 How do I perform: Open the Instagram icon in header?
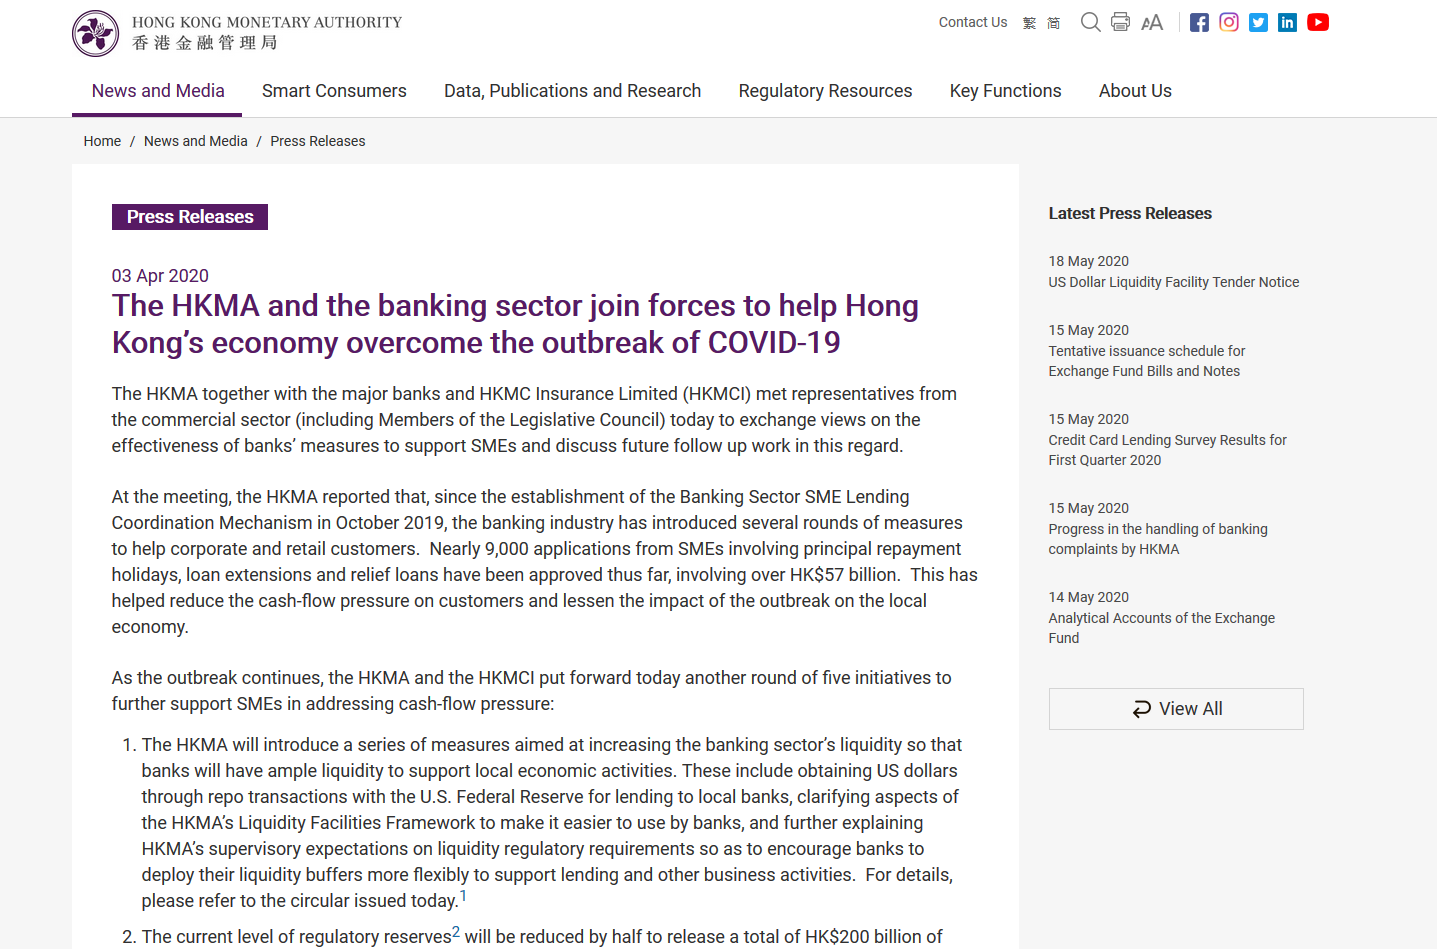click(x=1229, y=22)
